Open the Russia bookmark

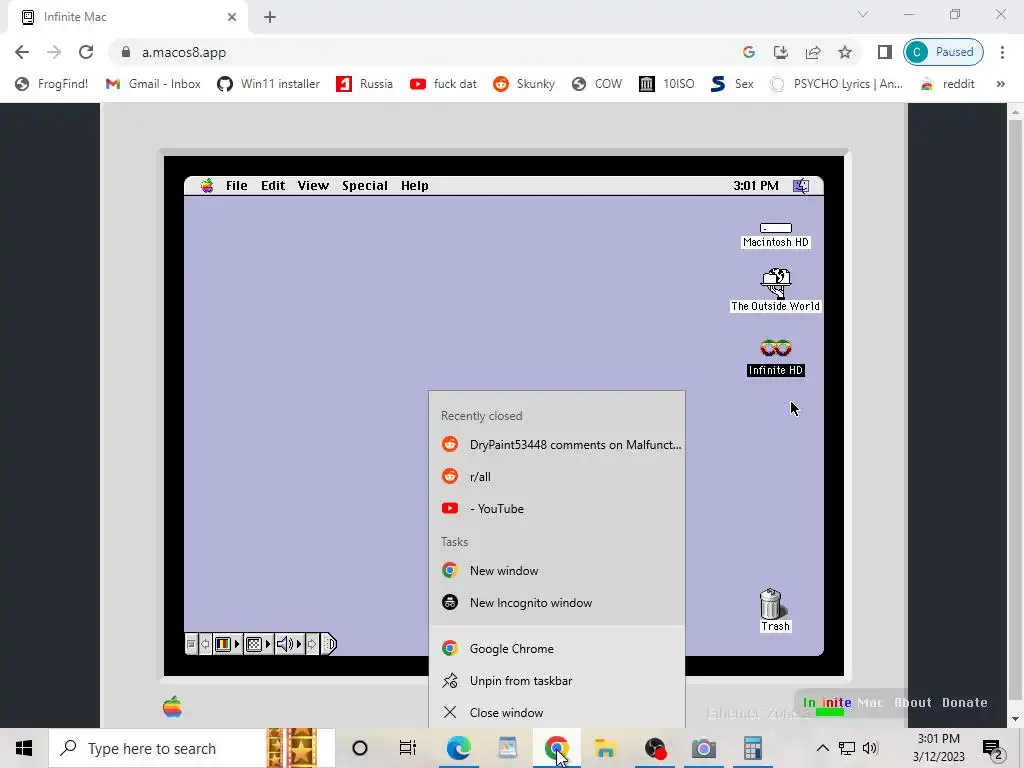click(x=364, y=84)
